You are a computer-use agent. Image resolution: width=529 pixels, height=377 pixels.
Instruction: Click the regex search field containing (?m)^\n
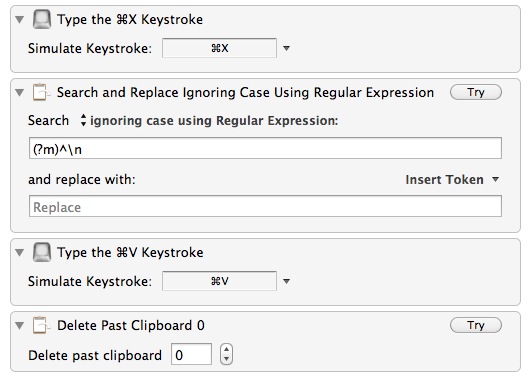(x=265, y=148)
